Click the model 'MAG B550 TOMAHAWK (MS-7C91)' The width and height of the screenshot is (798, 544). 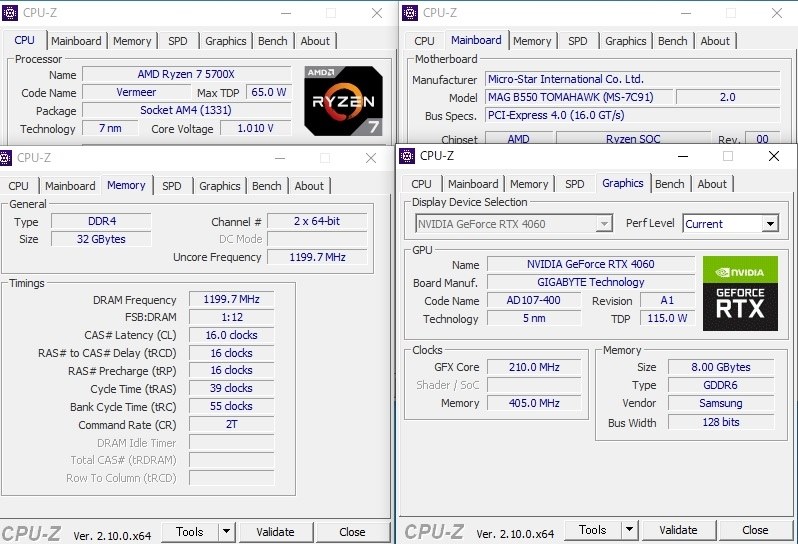tap(579, 97)
